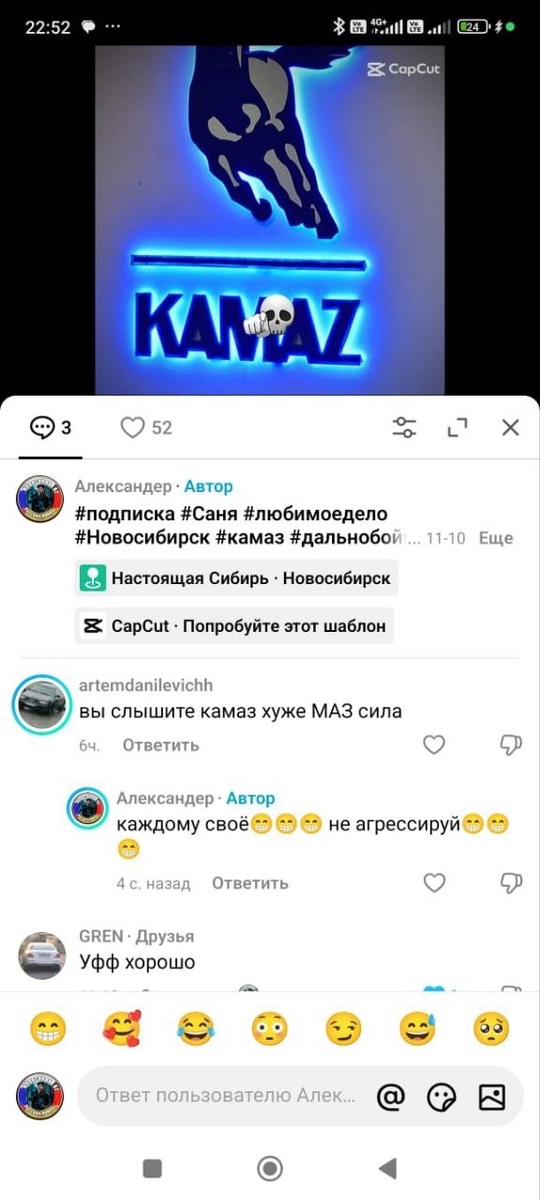Expand the caption with Еще
Viewport: 540px width, 1200px height.
496,538
